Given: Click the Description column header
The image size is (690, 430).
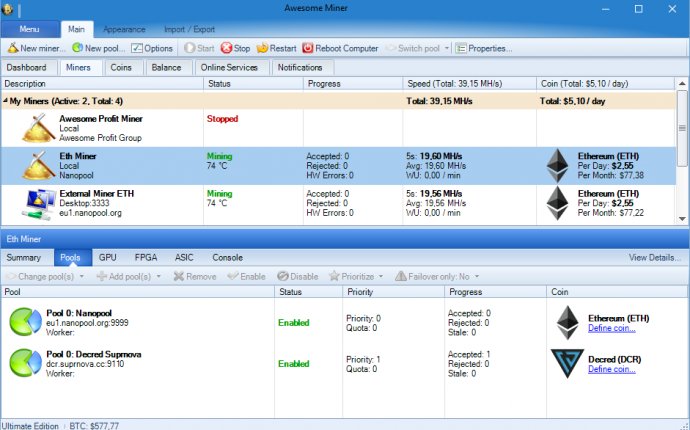Looking at the screenshot, I should [x=103, y=84].
